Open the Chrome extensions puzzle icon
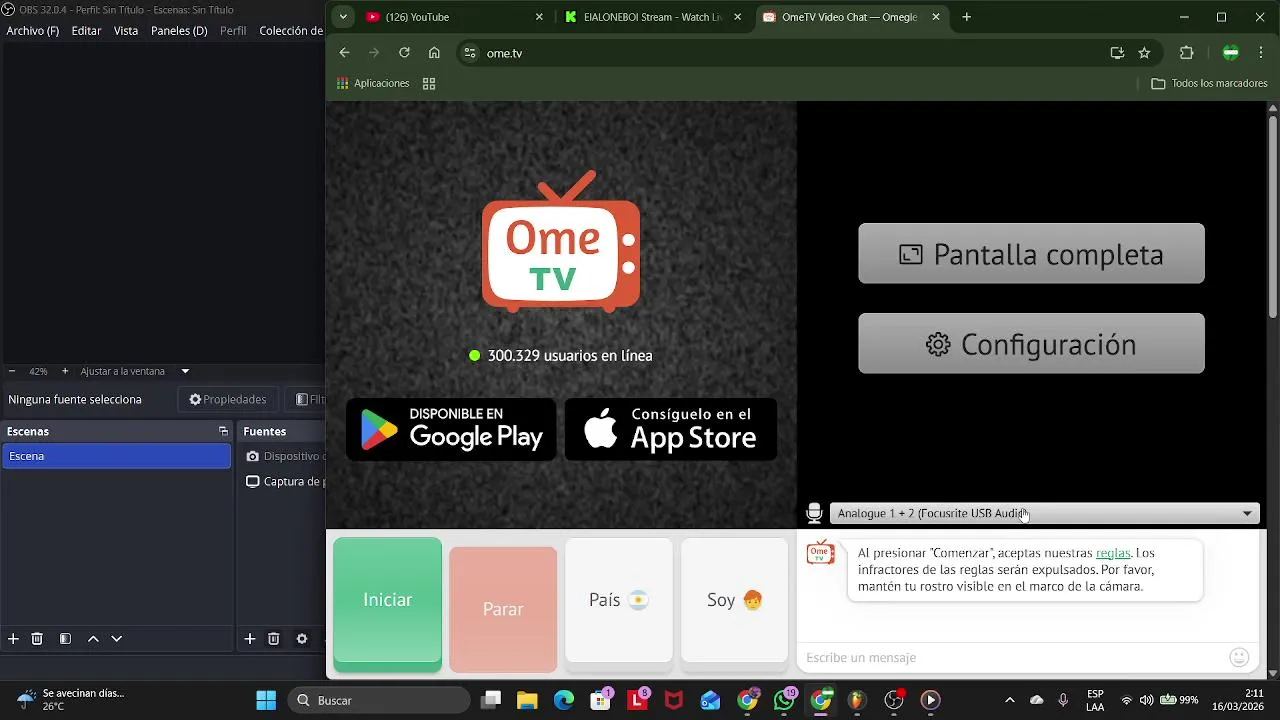 tap(1187, 53)
